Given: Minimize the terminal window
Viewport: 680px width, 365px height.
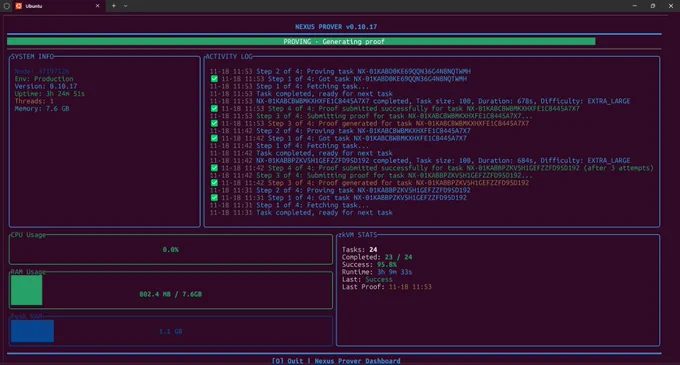Looking at the screenshot, I should point(634,6).
